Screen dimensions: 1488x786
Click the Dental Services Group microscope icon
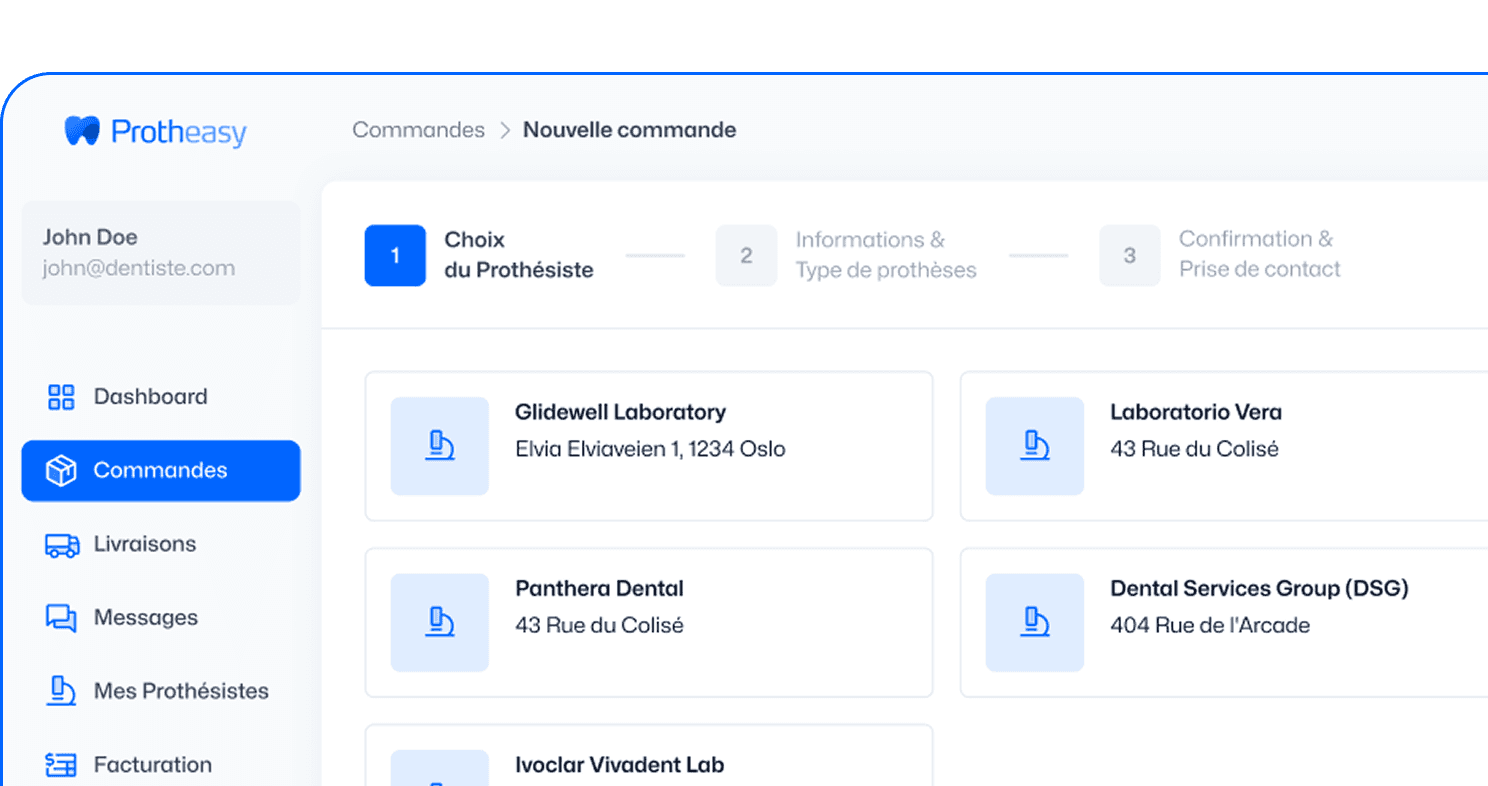[x=1034, y=622]
